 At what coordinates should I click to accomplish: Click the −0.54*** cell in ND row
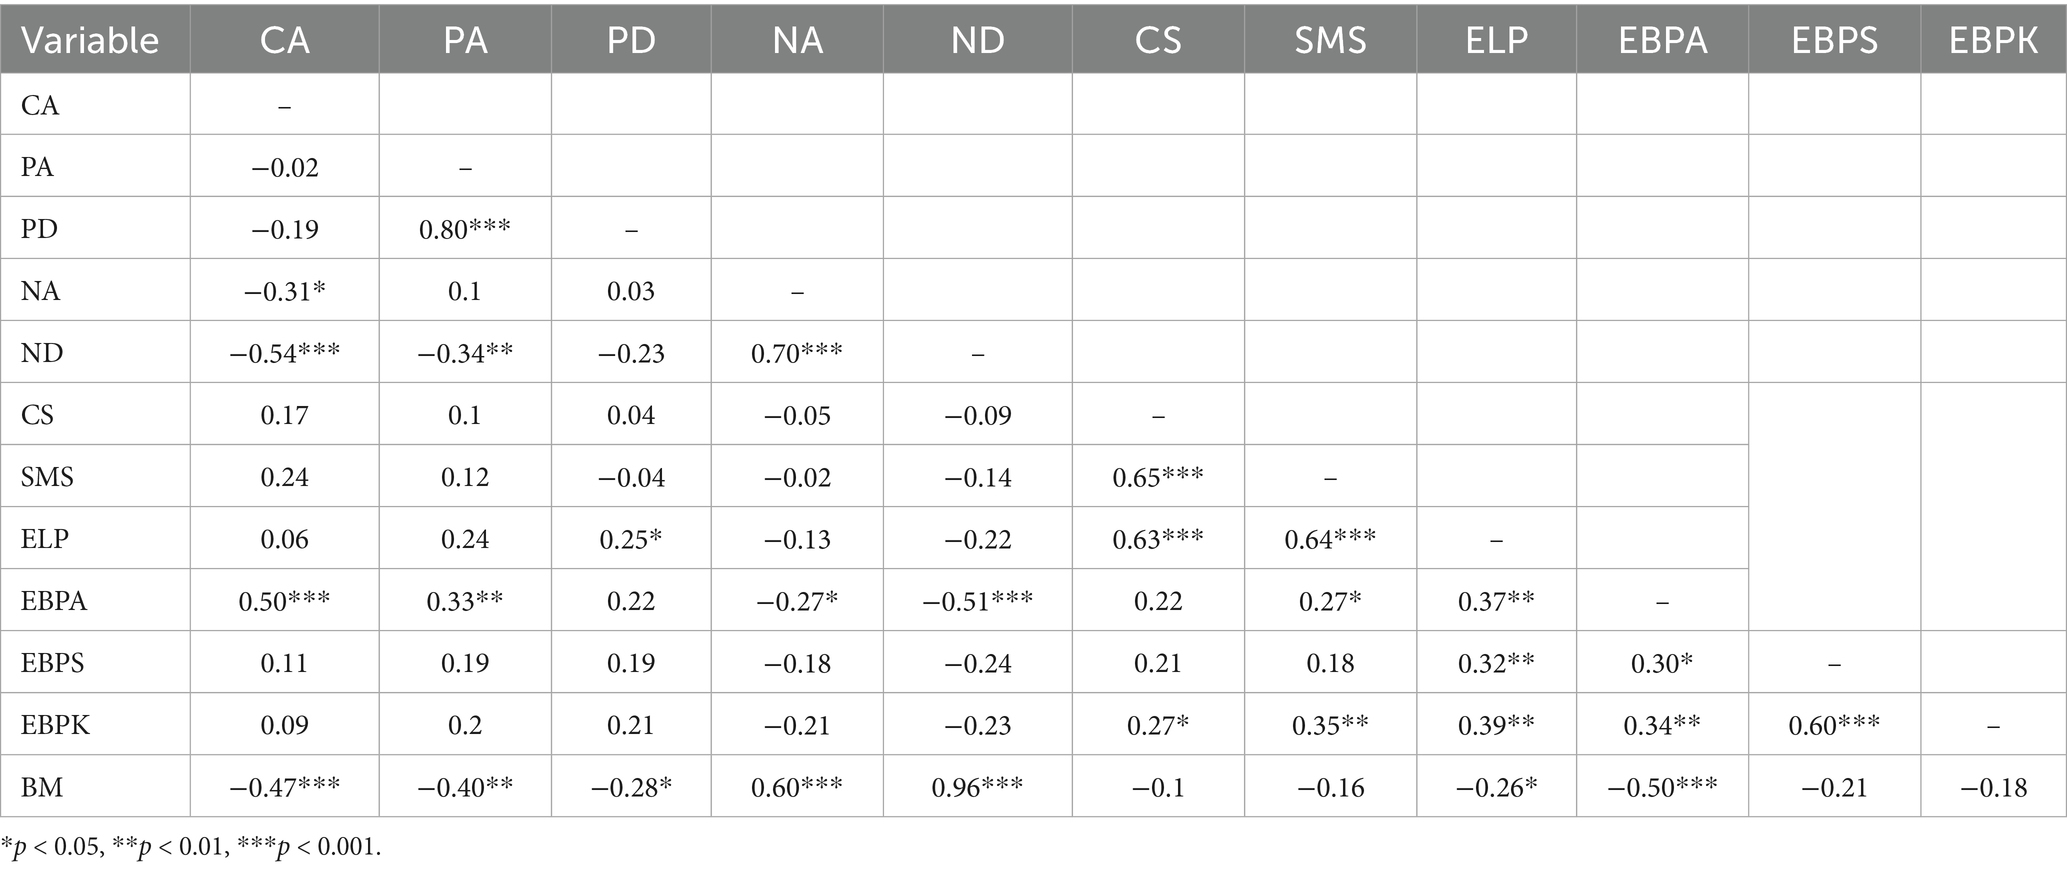285,353
